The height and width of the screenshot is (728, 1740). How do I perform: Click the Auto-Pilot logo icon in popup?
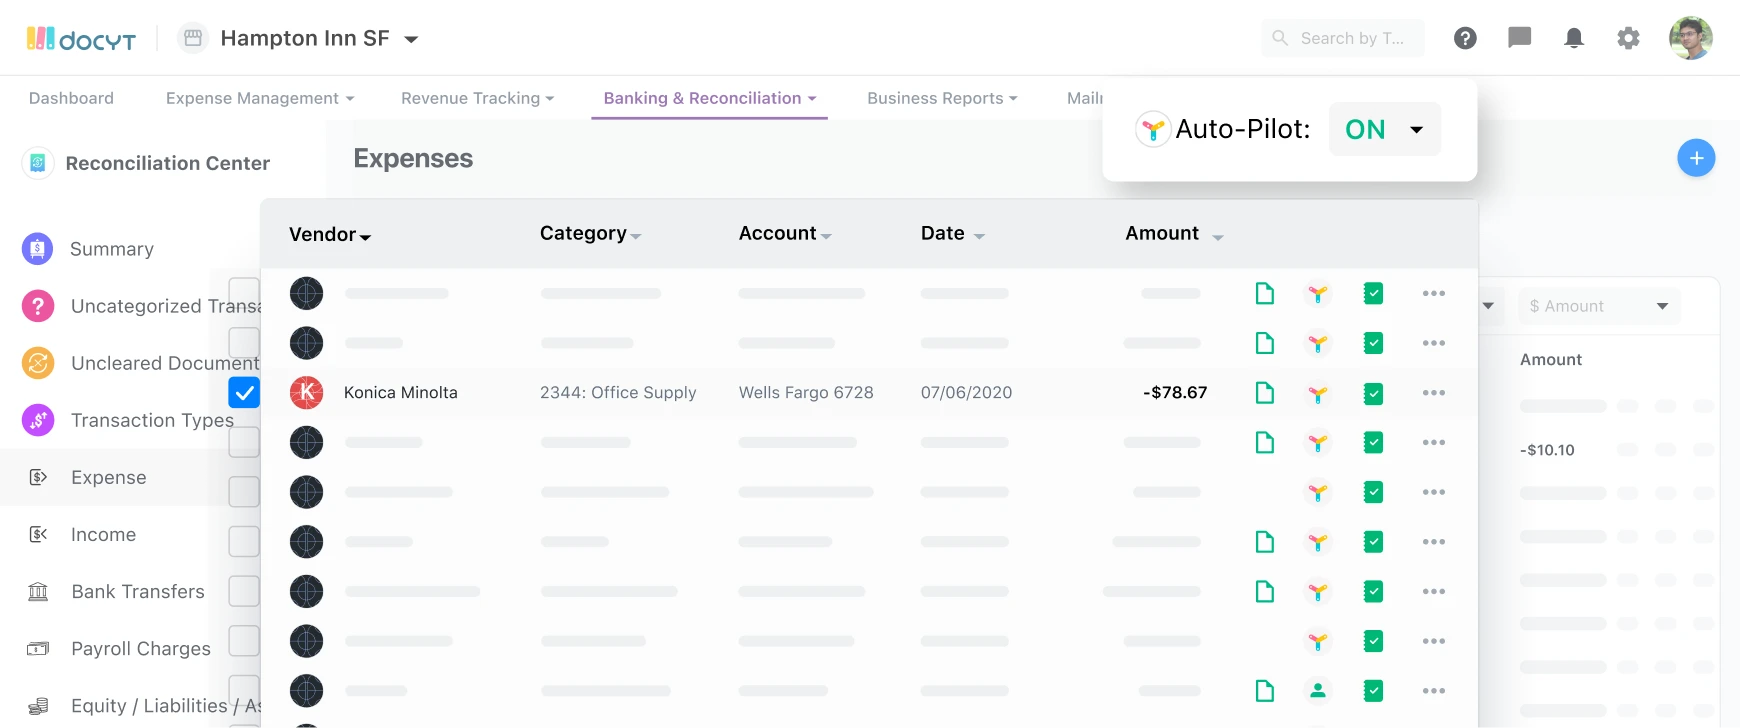[x=1153, y=129]
